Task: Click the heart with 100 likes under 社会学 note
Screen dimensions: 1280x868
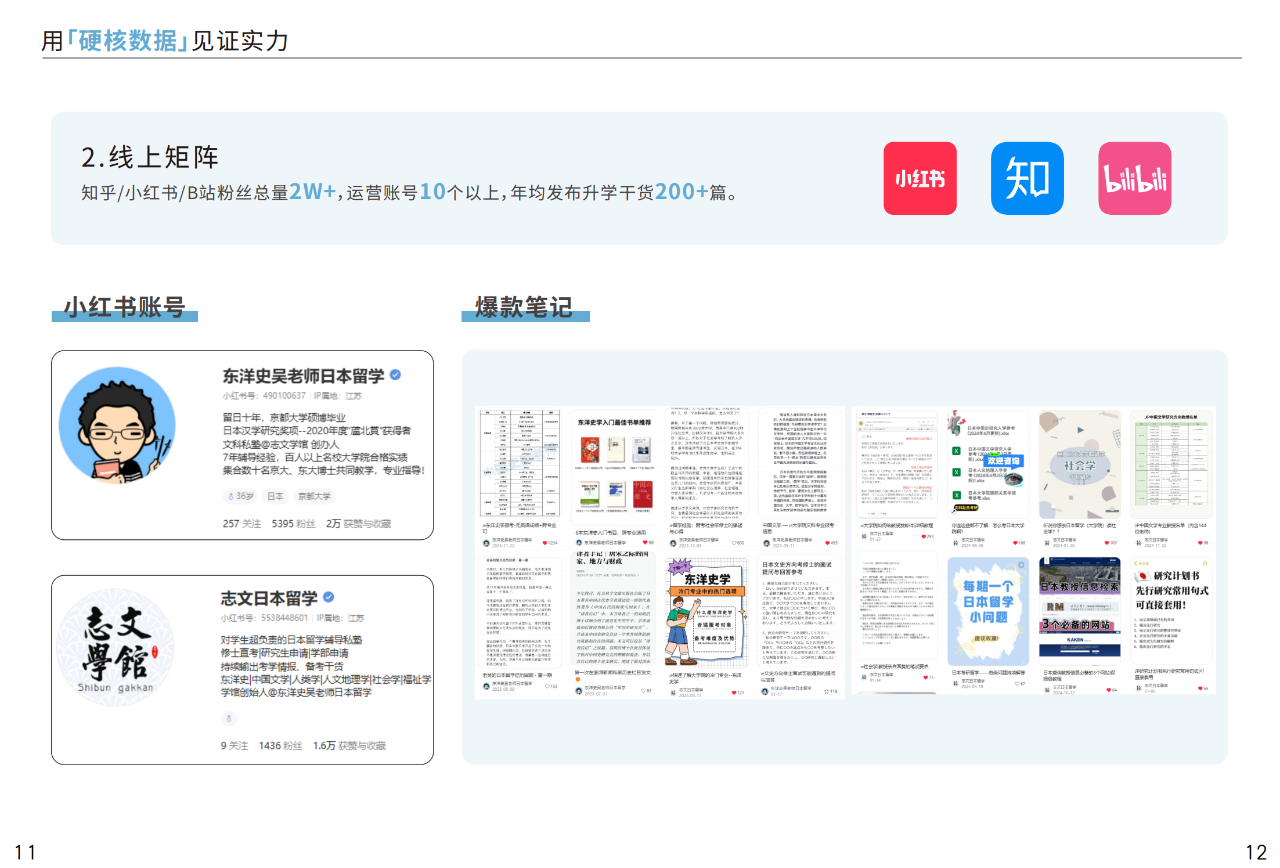Action: click(x=1106, y=543)
